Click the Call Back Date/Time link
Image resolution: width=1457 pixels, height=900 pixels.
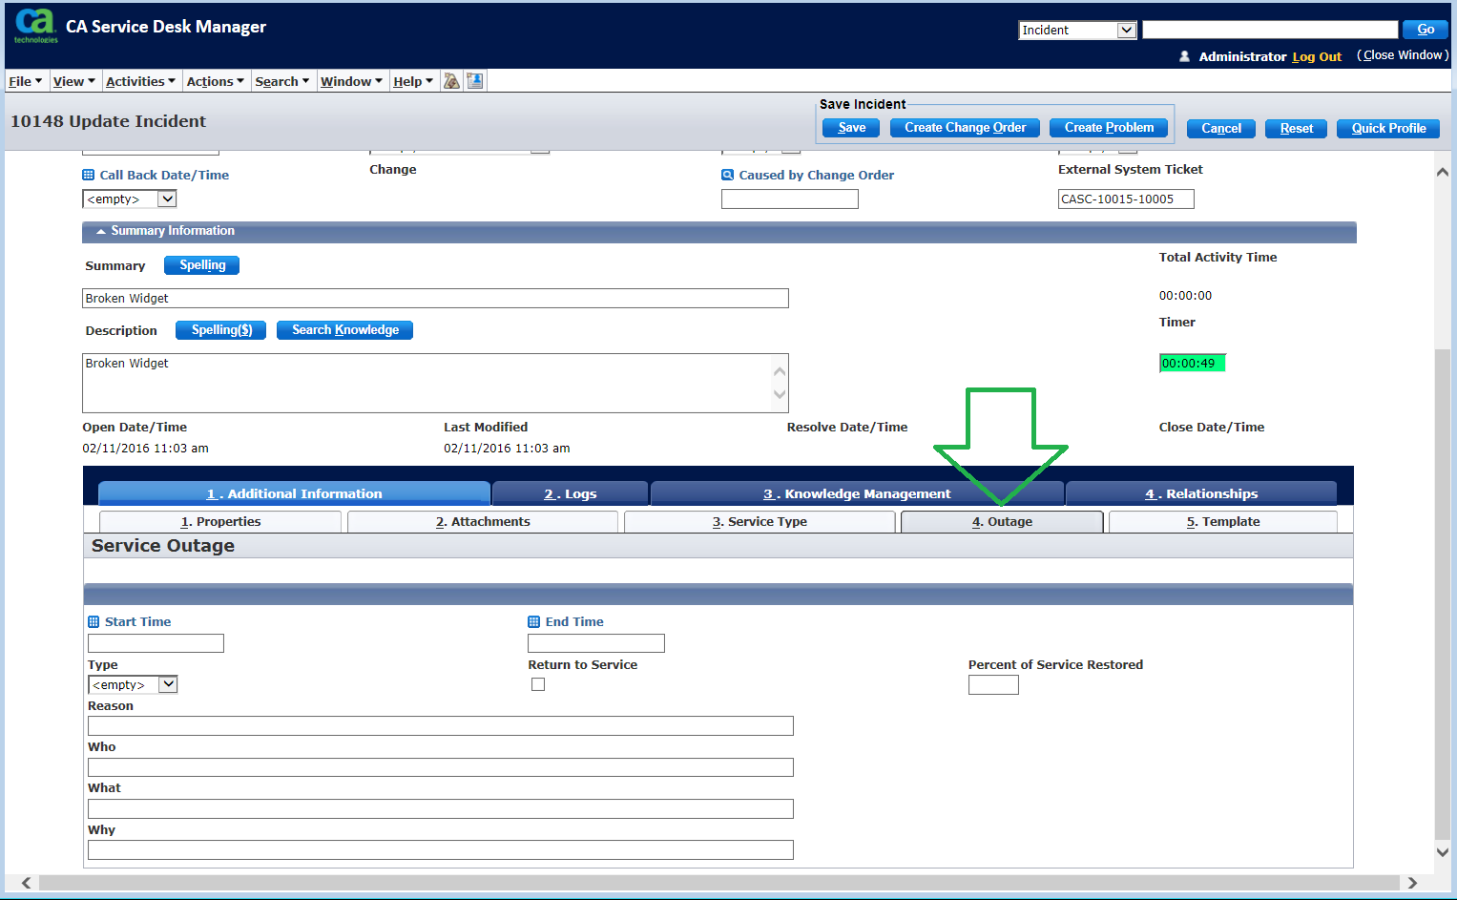point(164,175)
